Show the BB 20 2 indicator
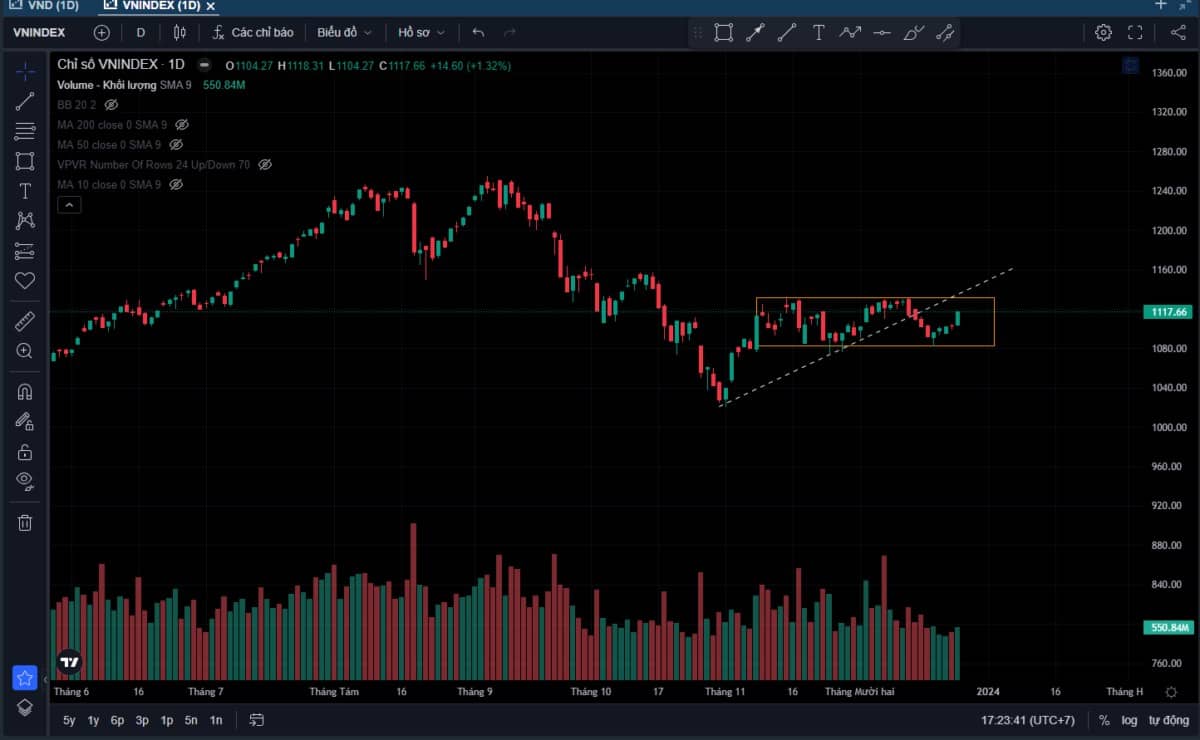This screenshot has height=740, width=1200. 111,104
